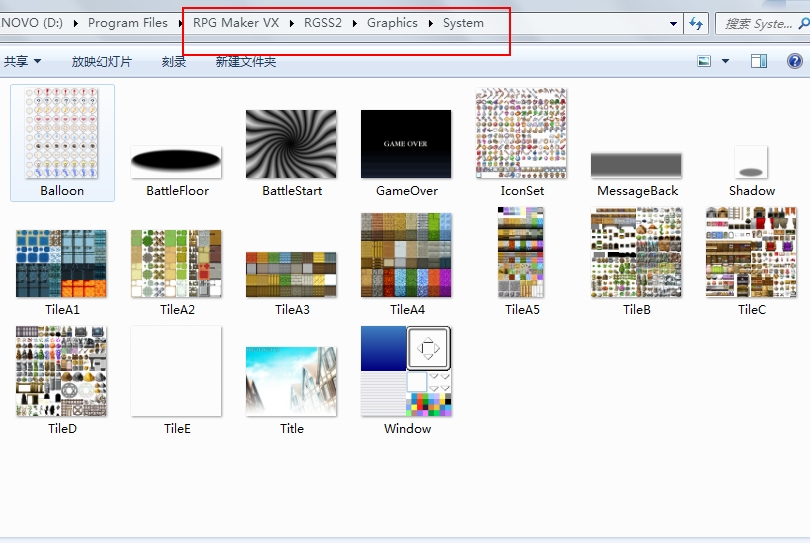810x543 pixels.
Task: Select the TileA5 tileset thumbnail
Action: tap(521, 252)
